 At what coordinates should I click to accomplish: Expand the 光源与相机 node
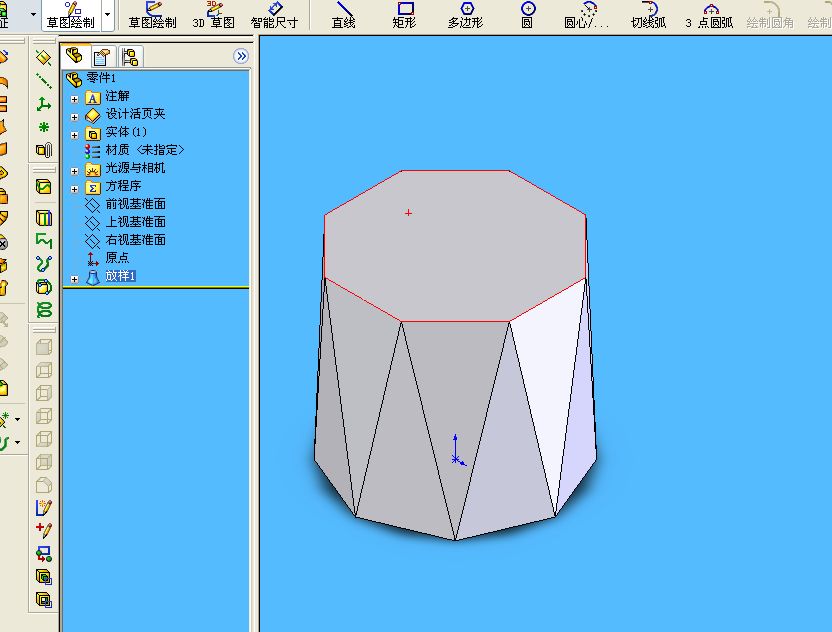74,171
